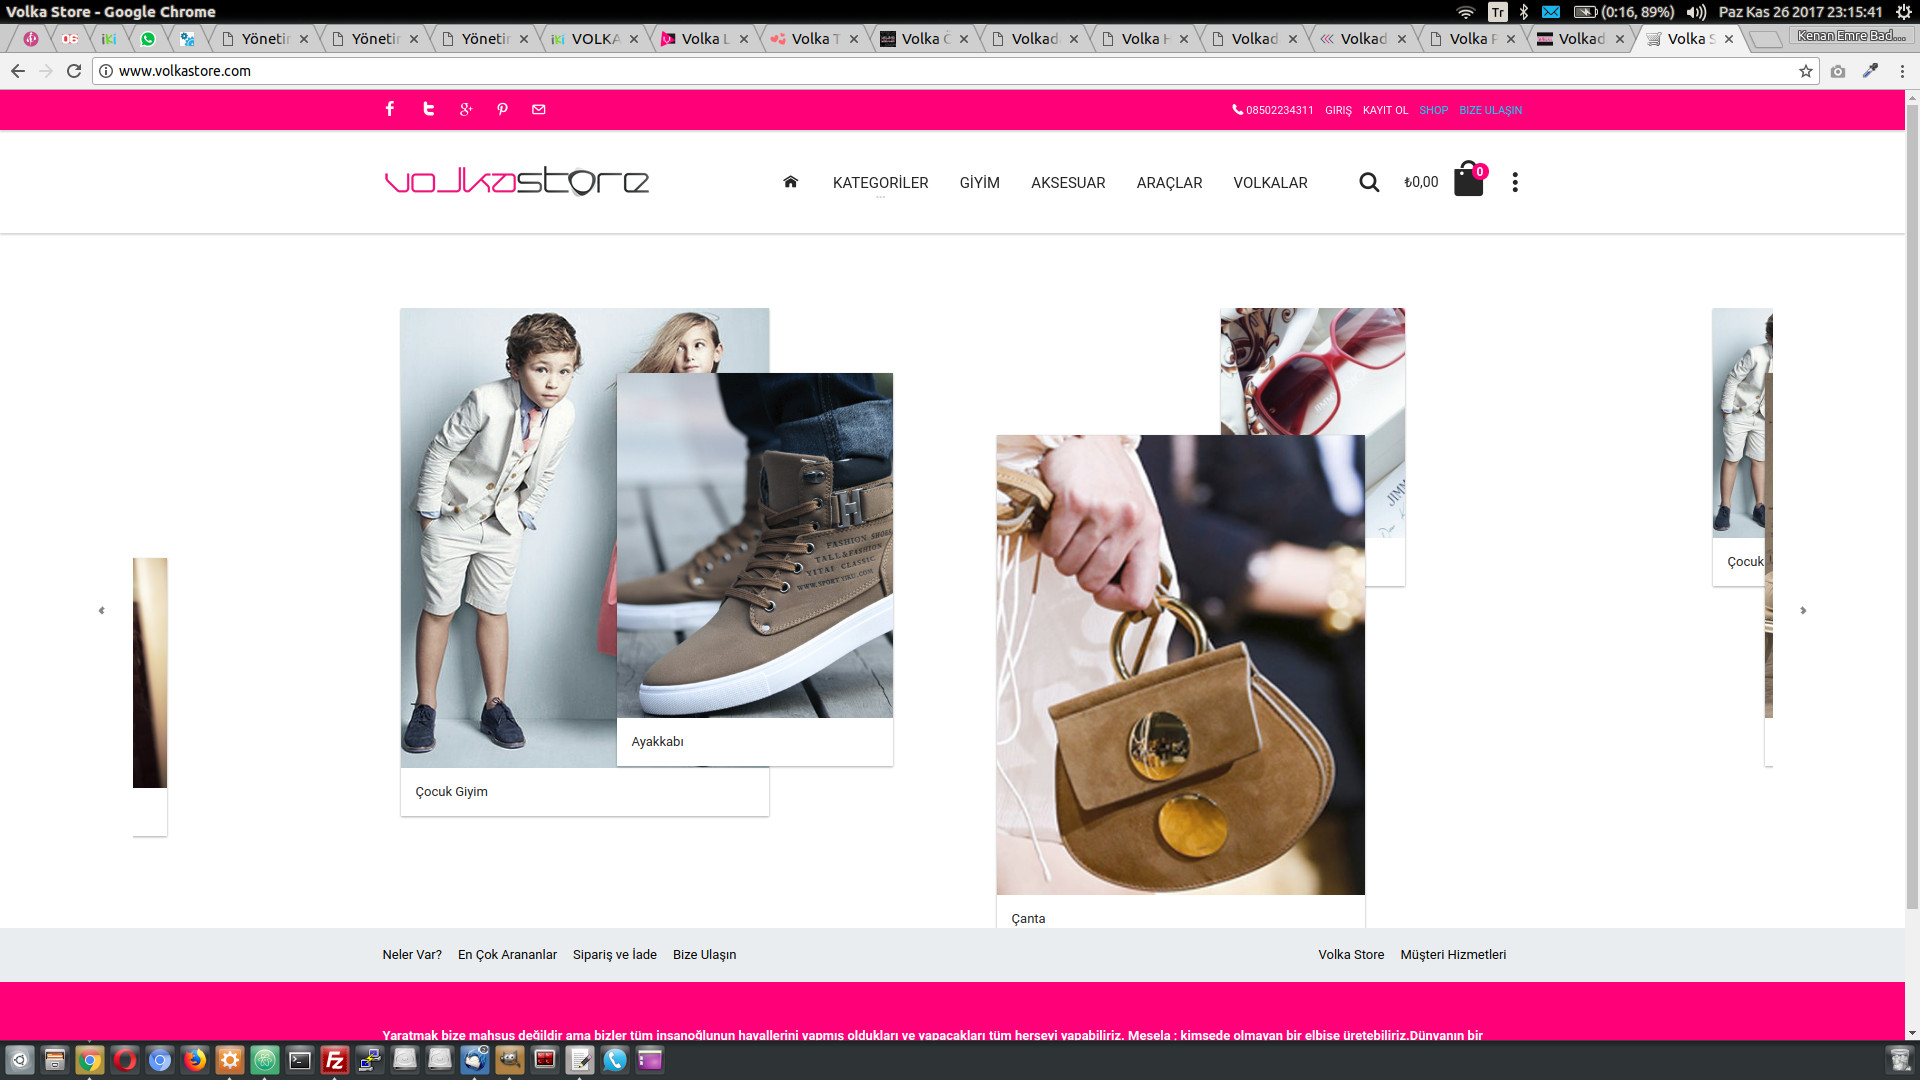
Task: Open the Müşteri Hizmetleri footer link
Action: (1453, 955)
